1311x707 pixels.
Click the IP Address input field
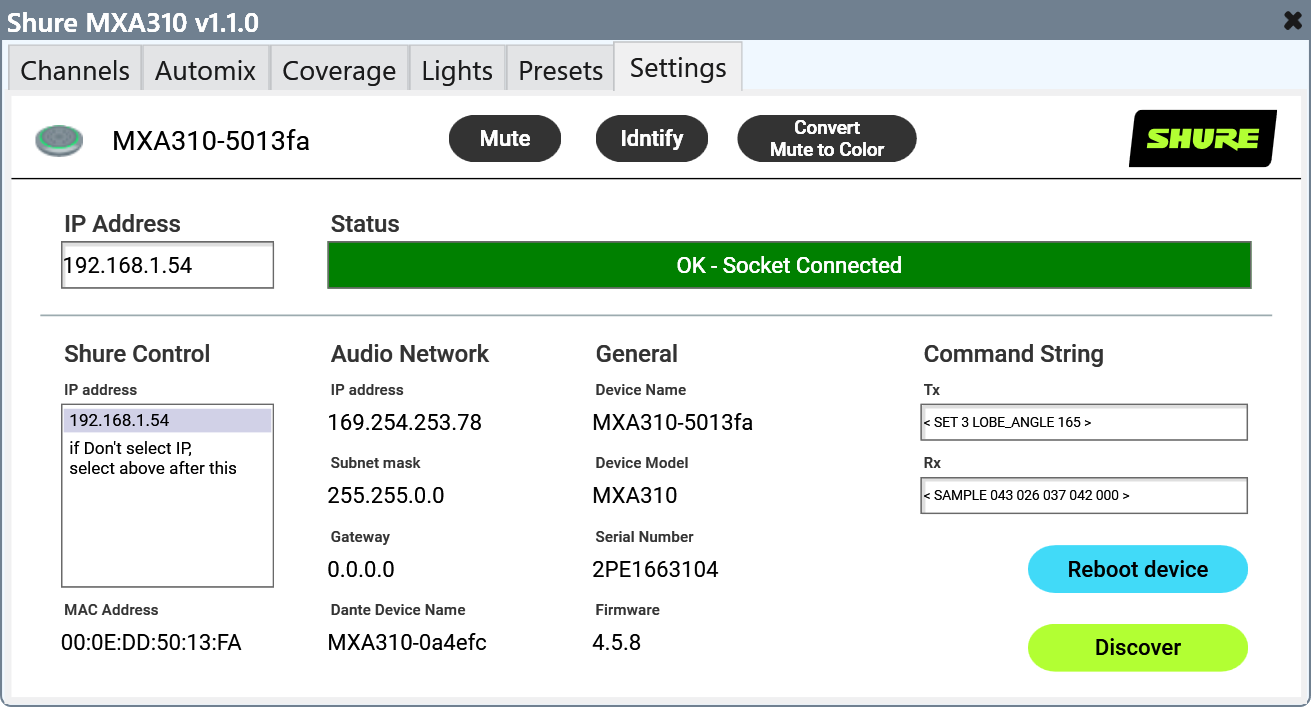[x=167, y=265]
